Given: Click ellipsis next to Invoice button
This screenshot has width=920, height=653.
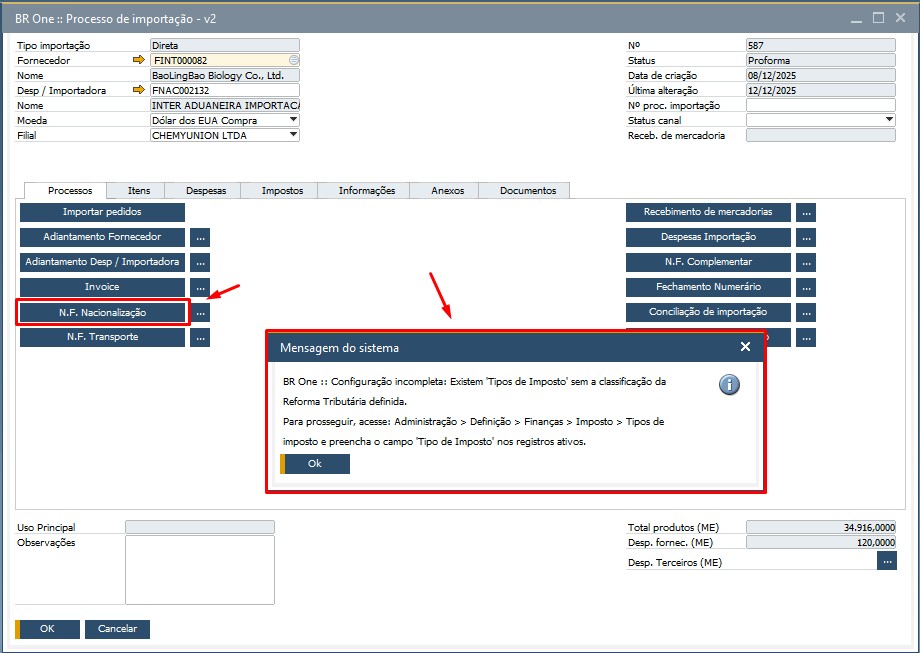Looking at the screenshot, I should click(x=200, y=288).
